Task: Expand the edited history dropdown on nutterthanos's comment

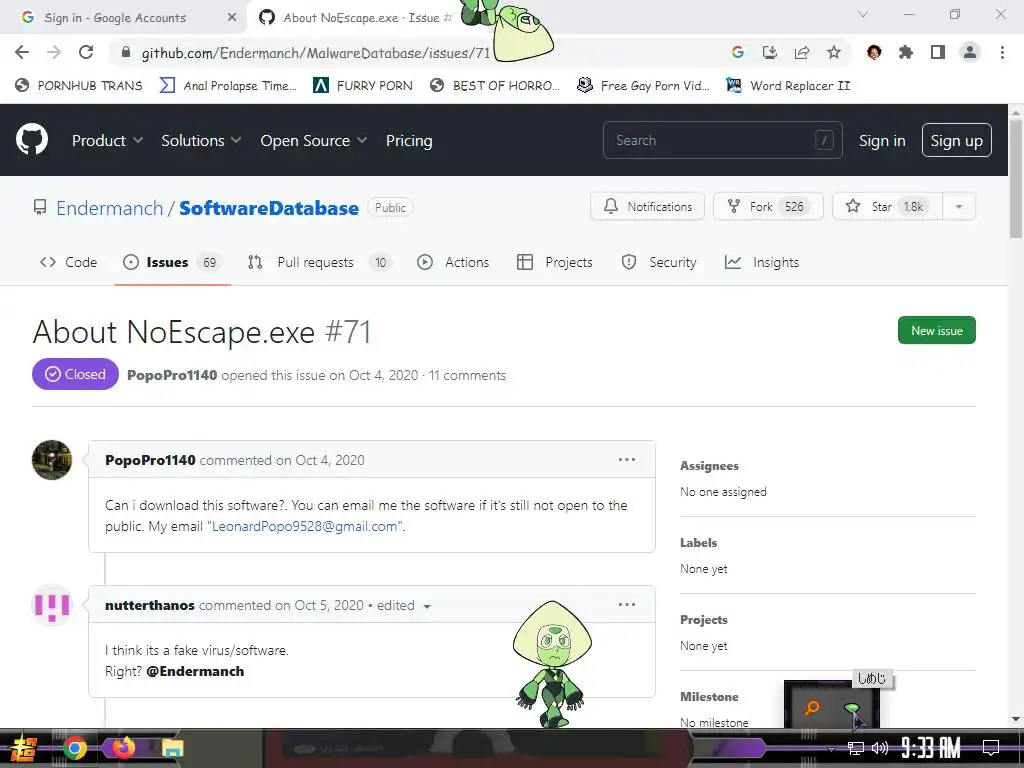Action: (427, 606)
